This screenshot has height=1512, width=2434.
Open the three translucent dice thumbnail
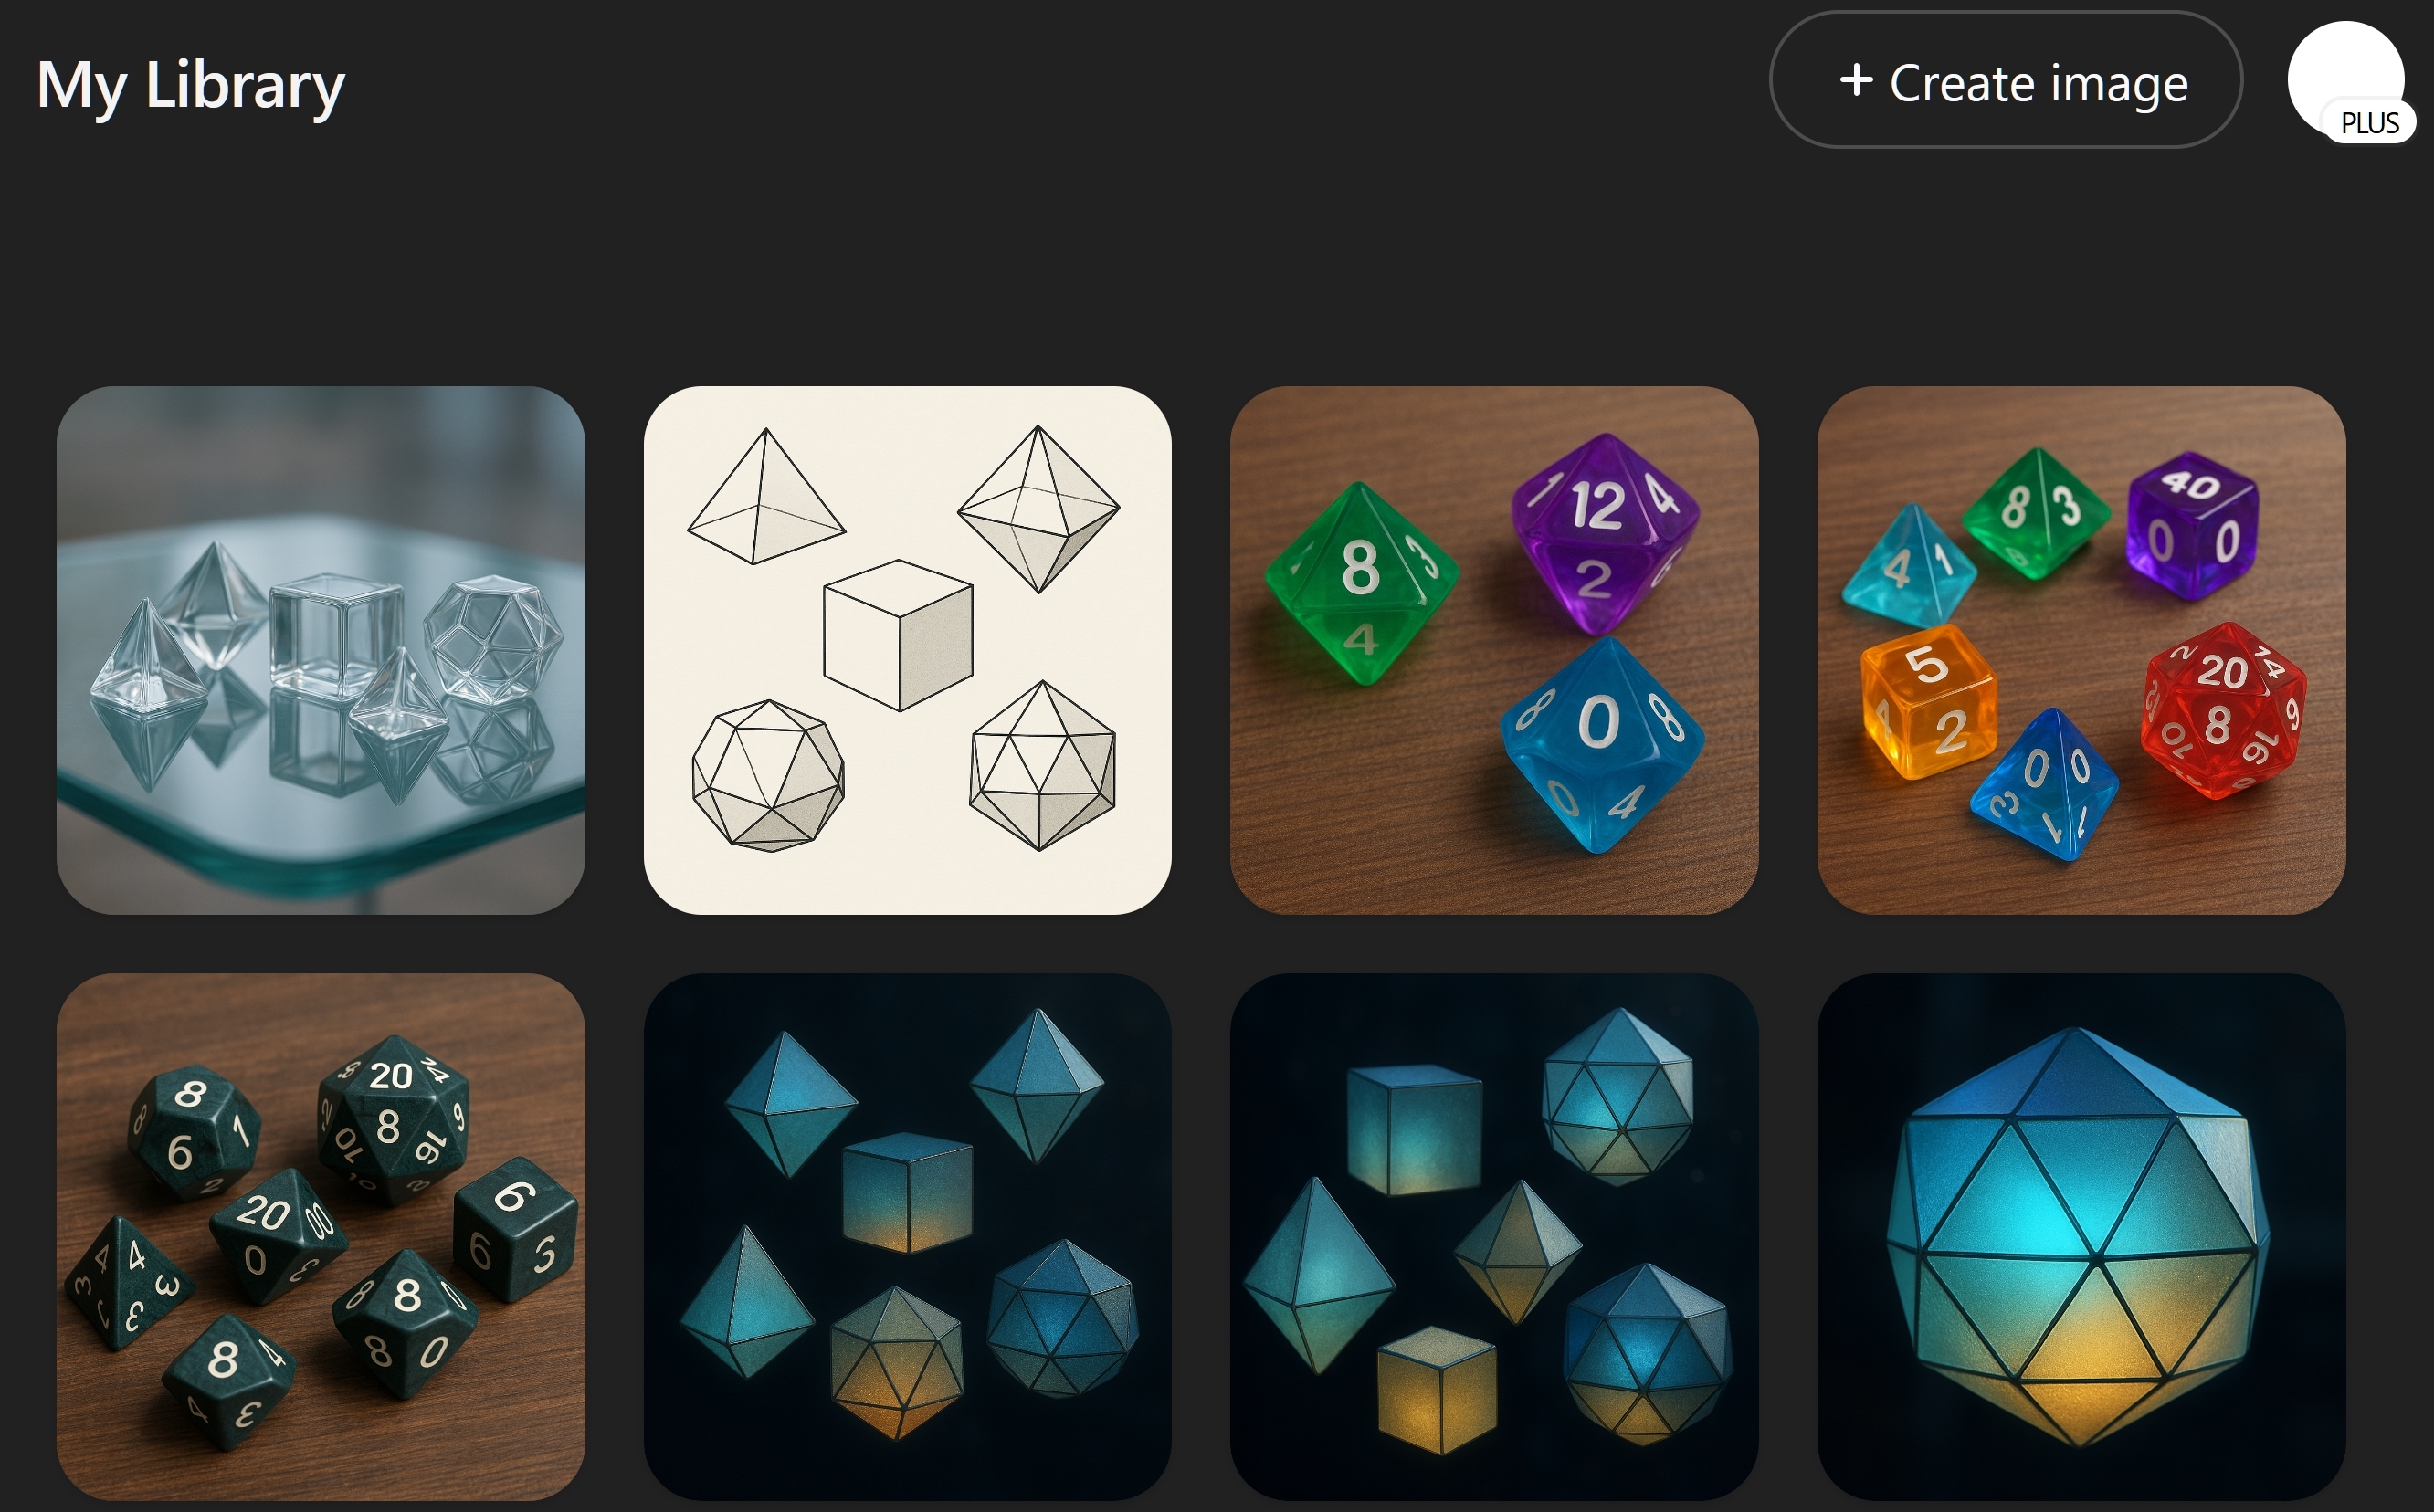[x=1494, y=650]
